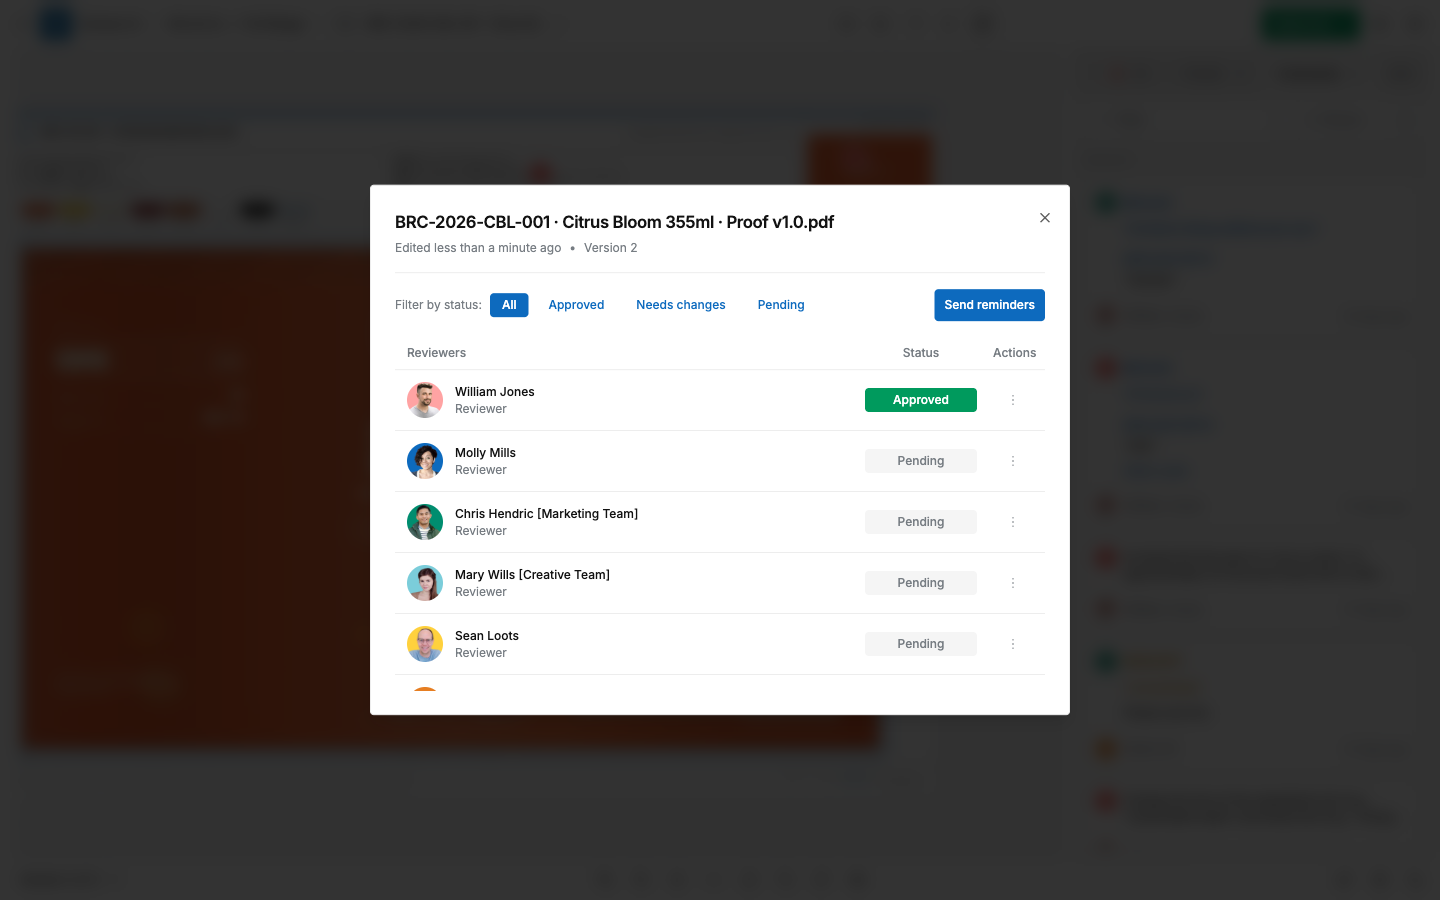Click Chris Hendric's Pending status badge

921,522
